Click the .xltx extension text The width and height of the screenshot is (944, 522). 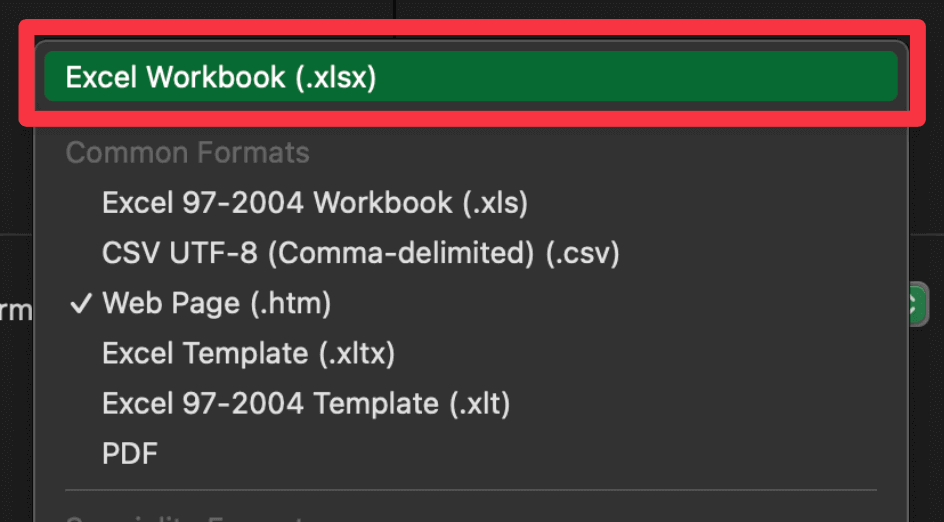pos(356,353)
